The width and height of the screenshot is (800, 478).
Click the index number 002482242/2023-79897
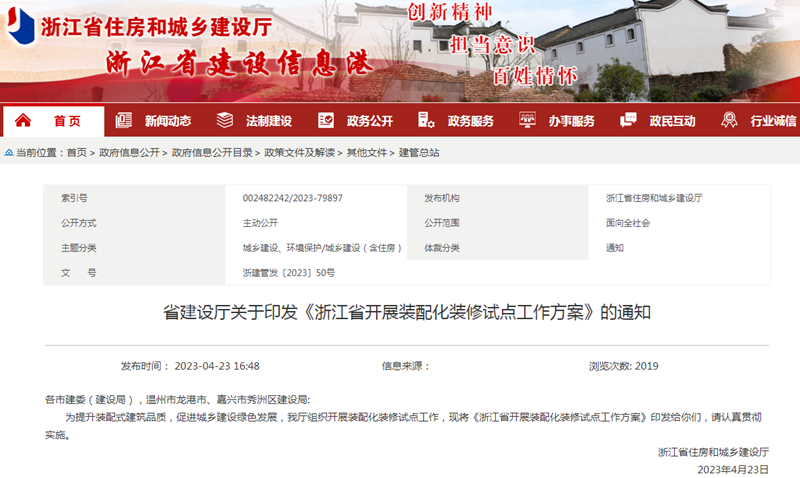pos(292,198)
